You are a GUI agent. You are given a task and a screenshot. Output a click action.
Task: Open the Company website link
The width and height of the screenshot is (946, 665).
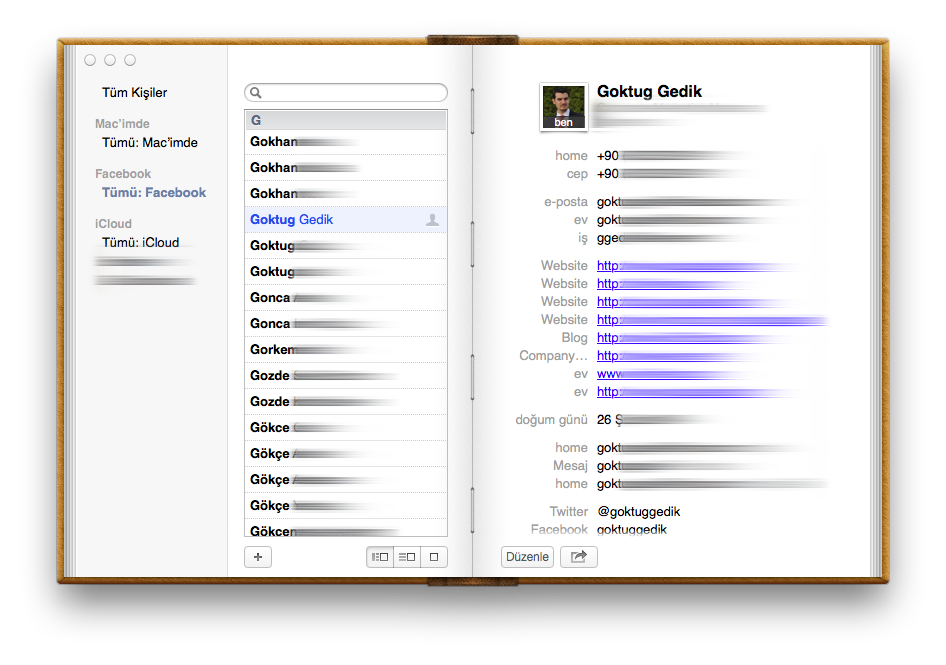pyautogui.click(x=608, y=356)
